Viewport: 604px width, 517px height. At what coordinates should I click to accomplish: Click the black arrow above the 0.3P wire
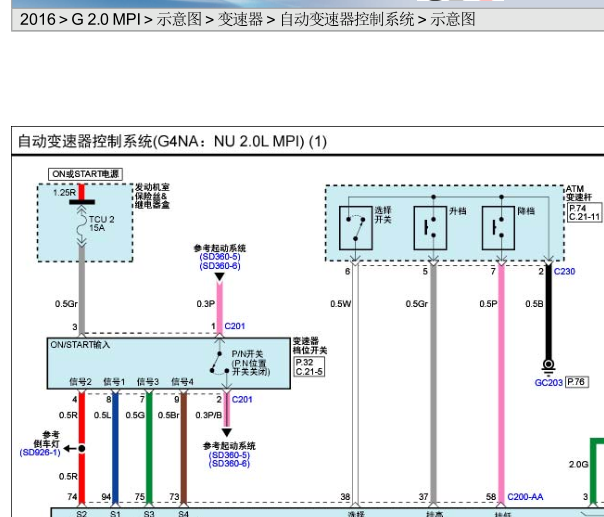click(220, 277)
